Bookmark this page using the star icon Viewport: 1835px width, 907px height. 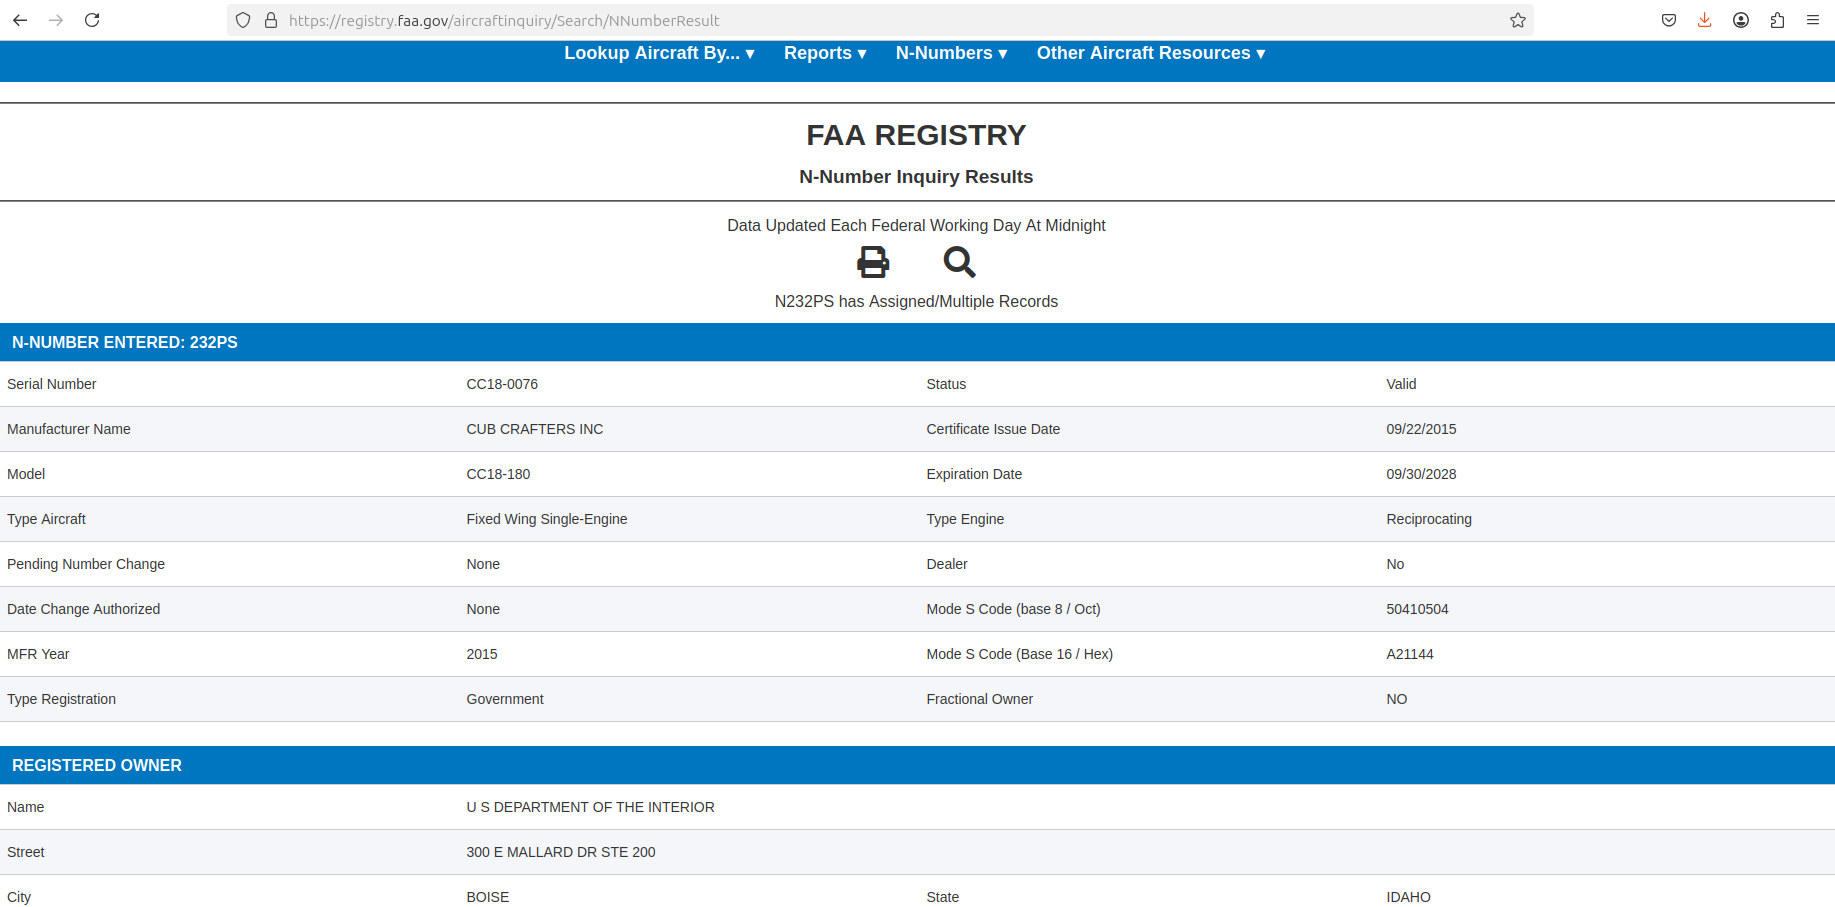(x=1517, y=20)
